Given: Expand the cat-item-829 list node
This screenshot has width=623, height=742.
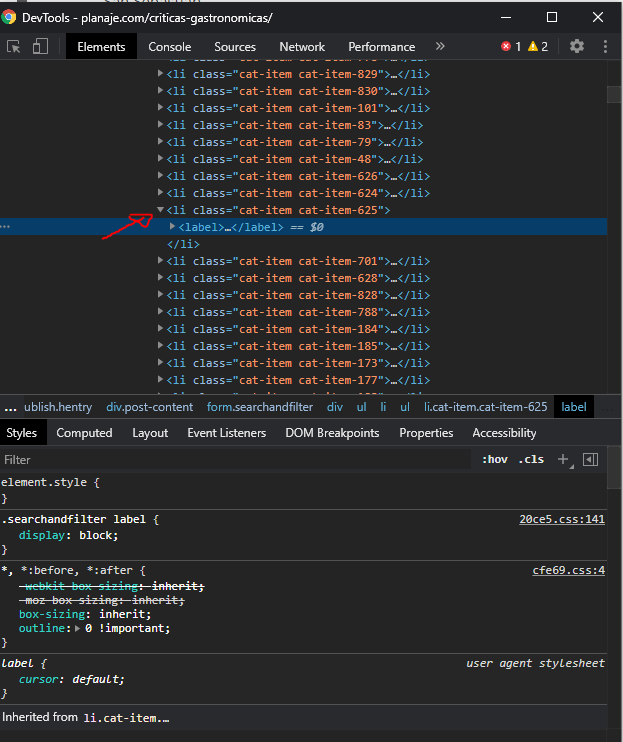Looking at the screenshot, I should tap(160, 74).
